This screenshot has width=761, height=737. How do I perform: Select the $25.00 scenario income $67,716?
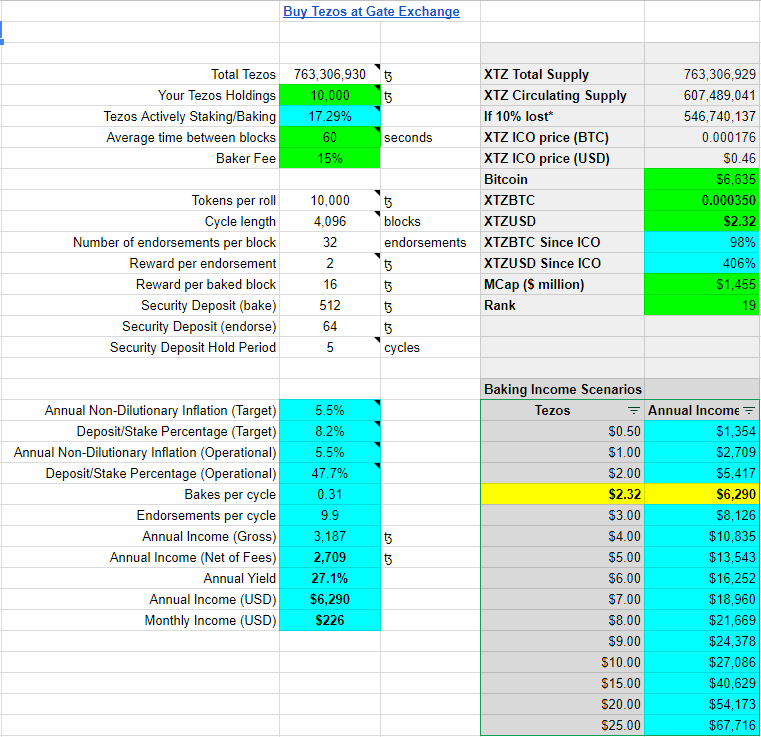[x=702, y=725]
